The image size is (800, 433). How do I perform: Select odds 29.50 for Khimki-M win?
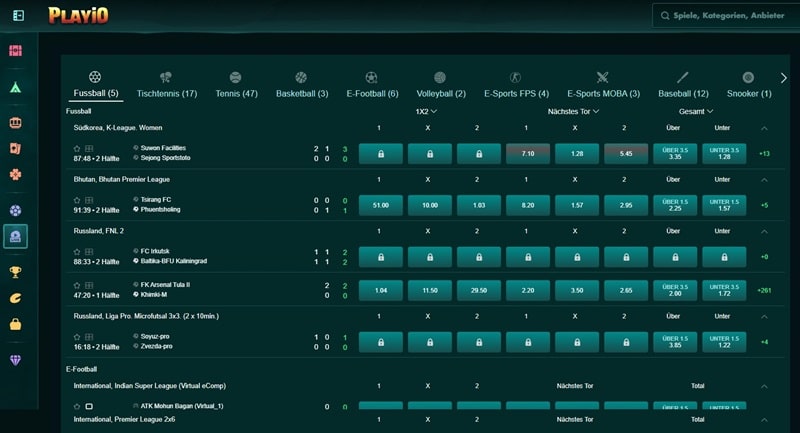point(479,290)
